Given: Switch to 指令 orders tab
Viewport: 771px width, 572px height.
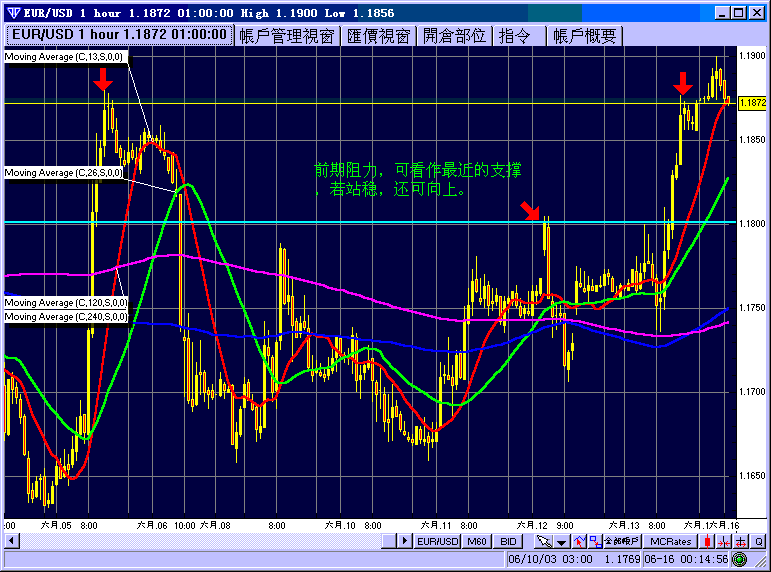Looking at the screenshot, I should point(520,36).
